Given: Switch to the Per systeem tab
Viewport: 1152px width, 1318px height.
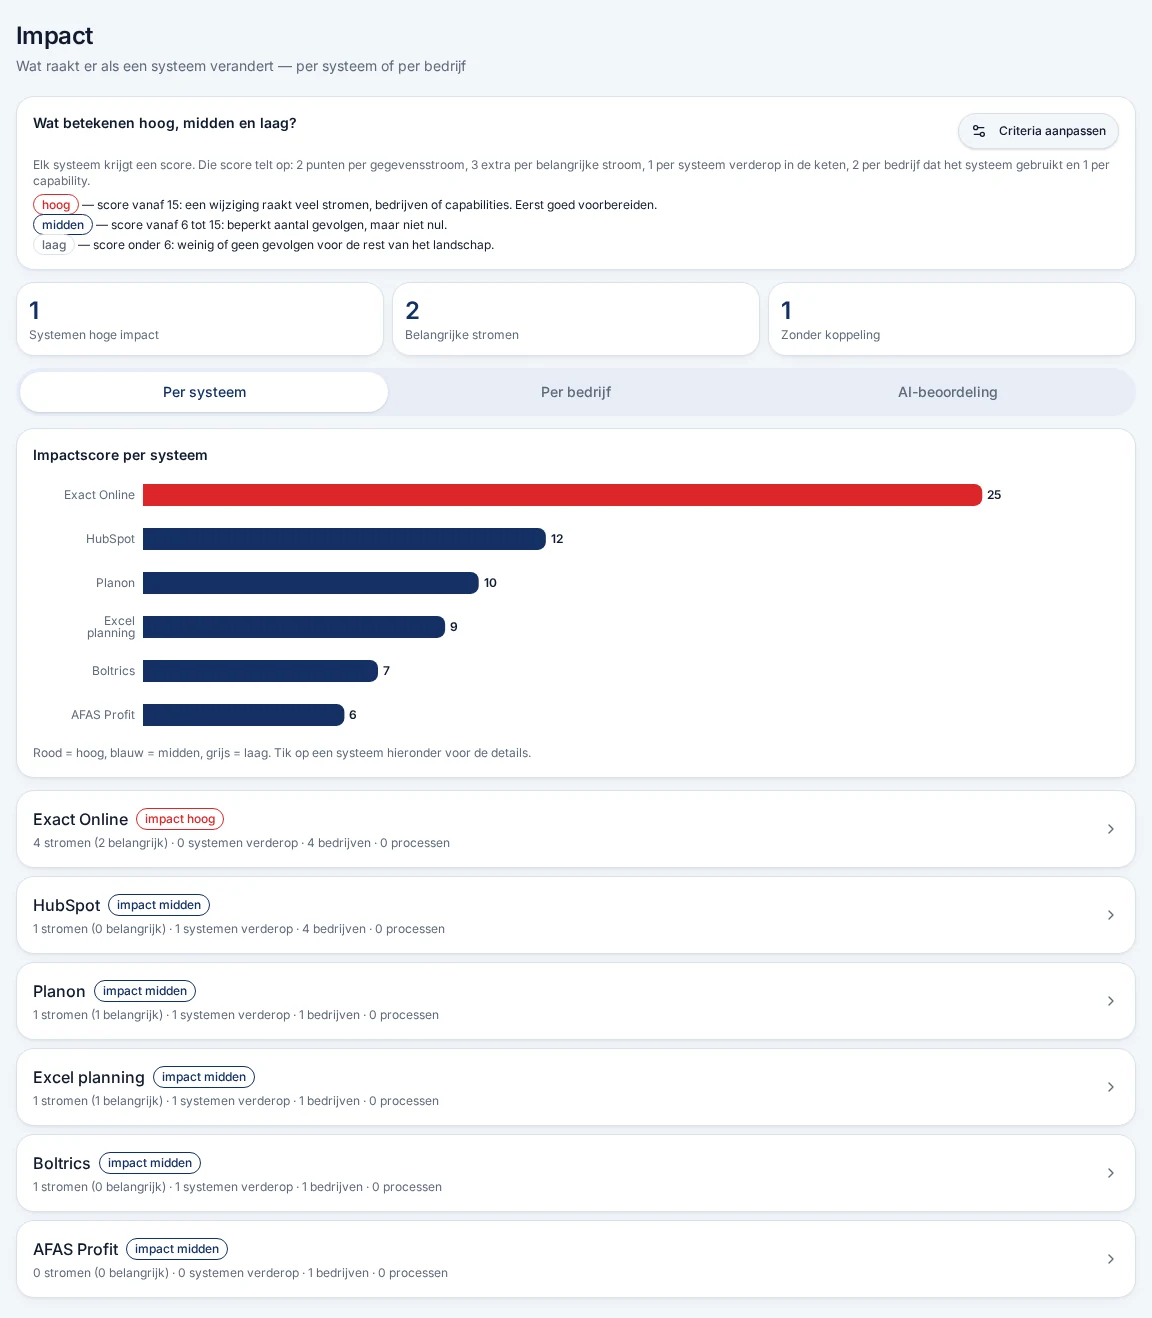Looking at the screenshot, I should pyautogui.click(x=204, y=392).
